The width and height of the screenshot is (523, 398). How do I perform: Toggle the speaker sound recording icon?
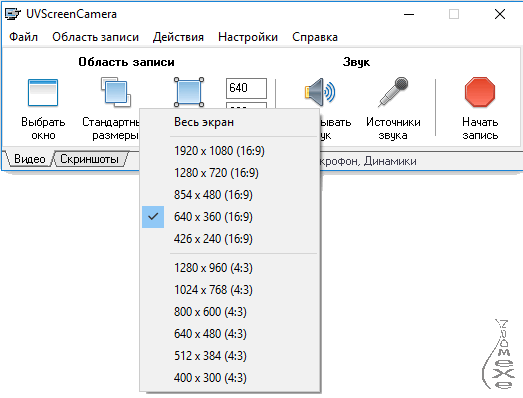click(320, 92)
